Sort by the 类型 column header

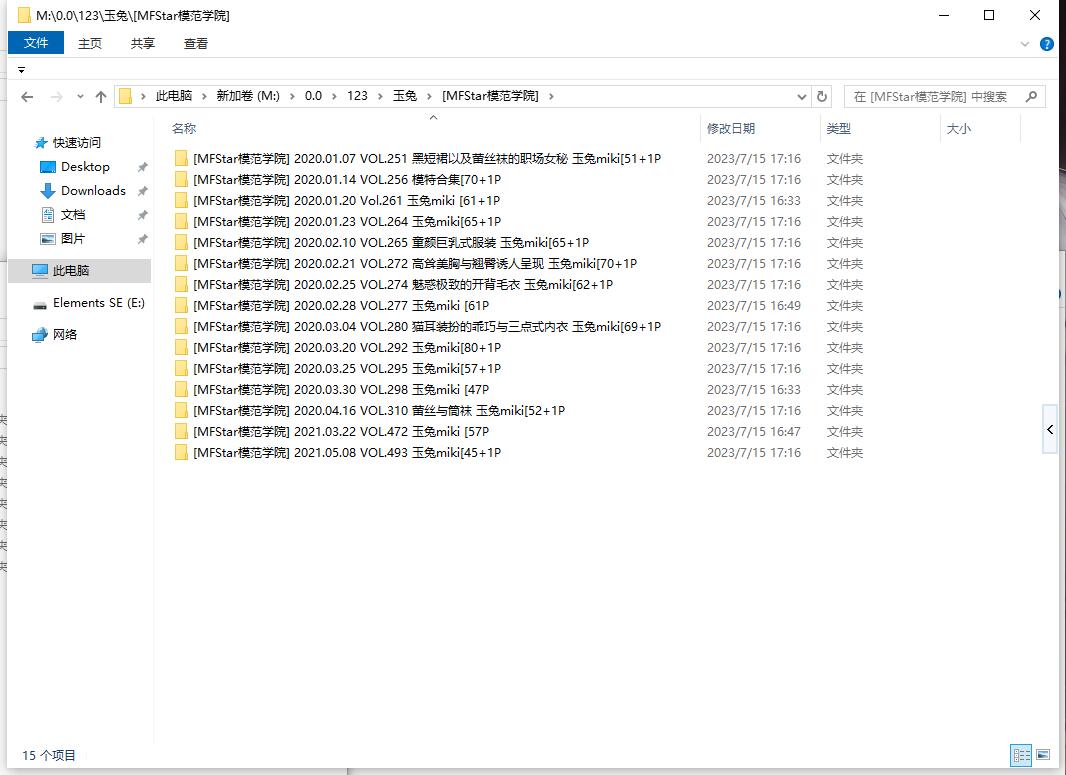click(x=838, y=128)
